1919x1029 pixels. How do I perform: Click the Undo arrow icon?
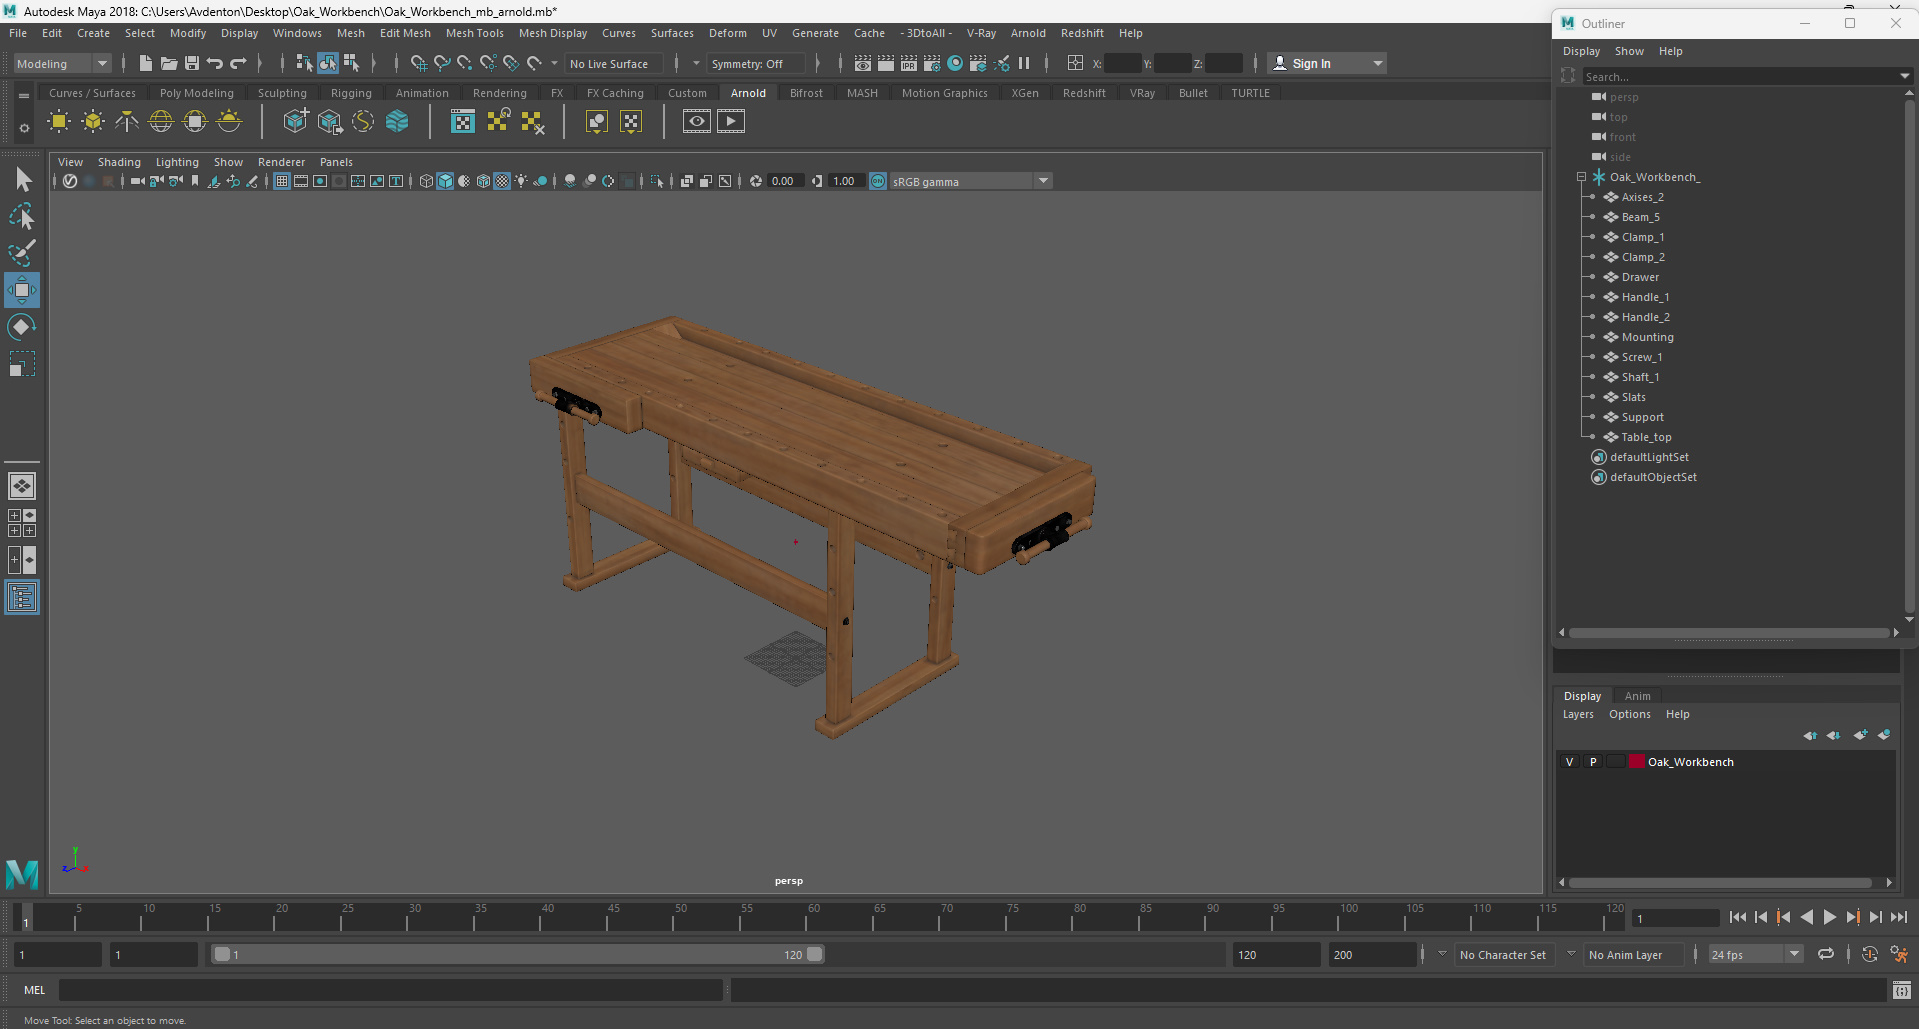click(215, 63)
